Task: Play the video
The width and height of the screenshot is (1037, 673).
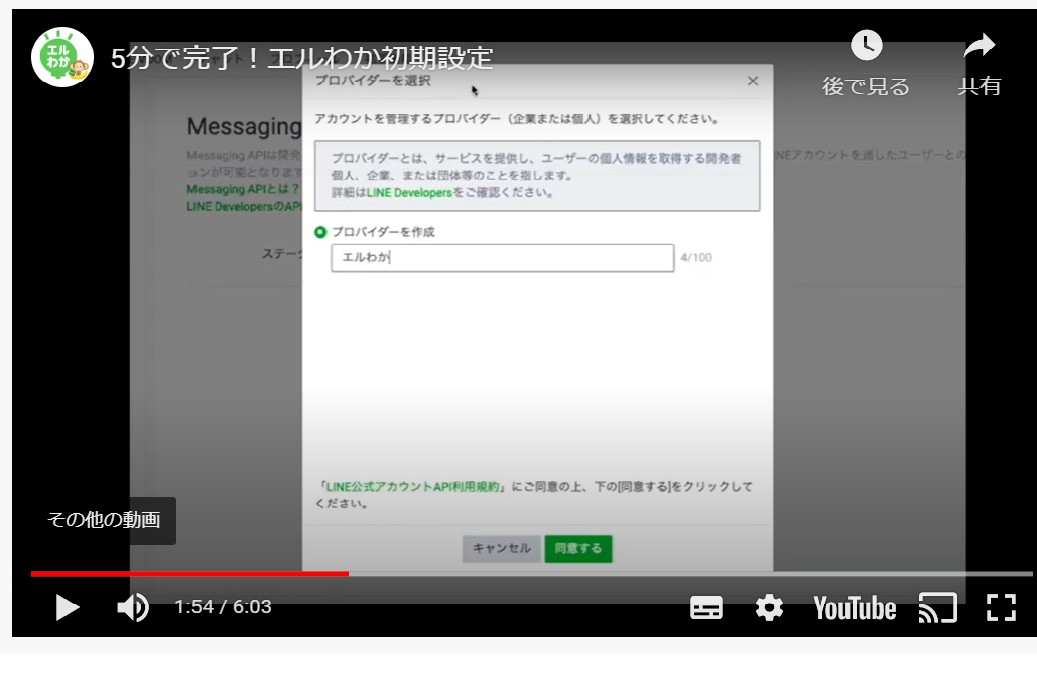Action: tap(67, 607)
